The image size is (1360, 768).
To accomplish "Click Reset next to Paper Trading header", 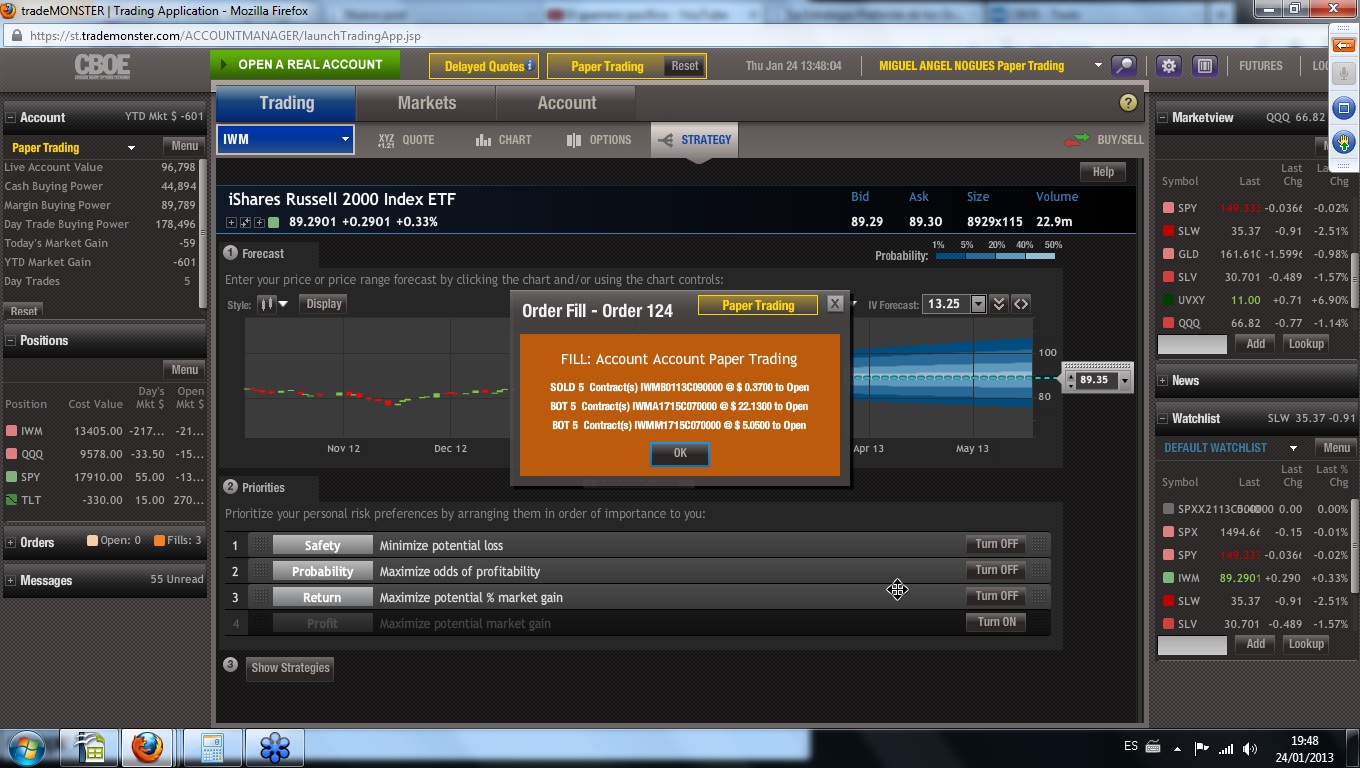I will point(685,66).
